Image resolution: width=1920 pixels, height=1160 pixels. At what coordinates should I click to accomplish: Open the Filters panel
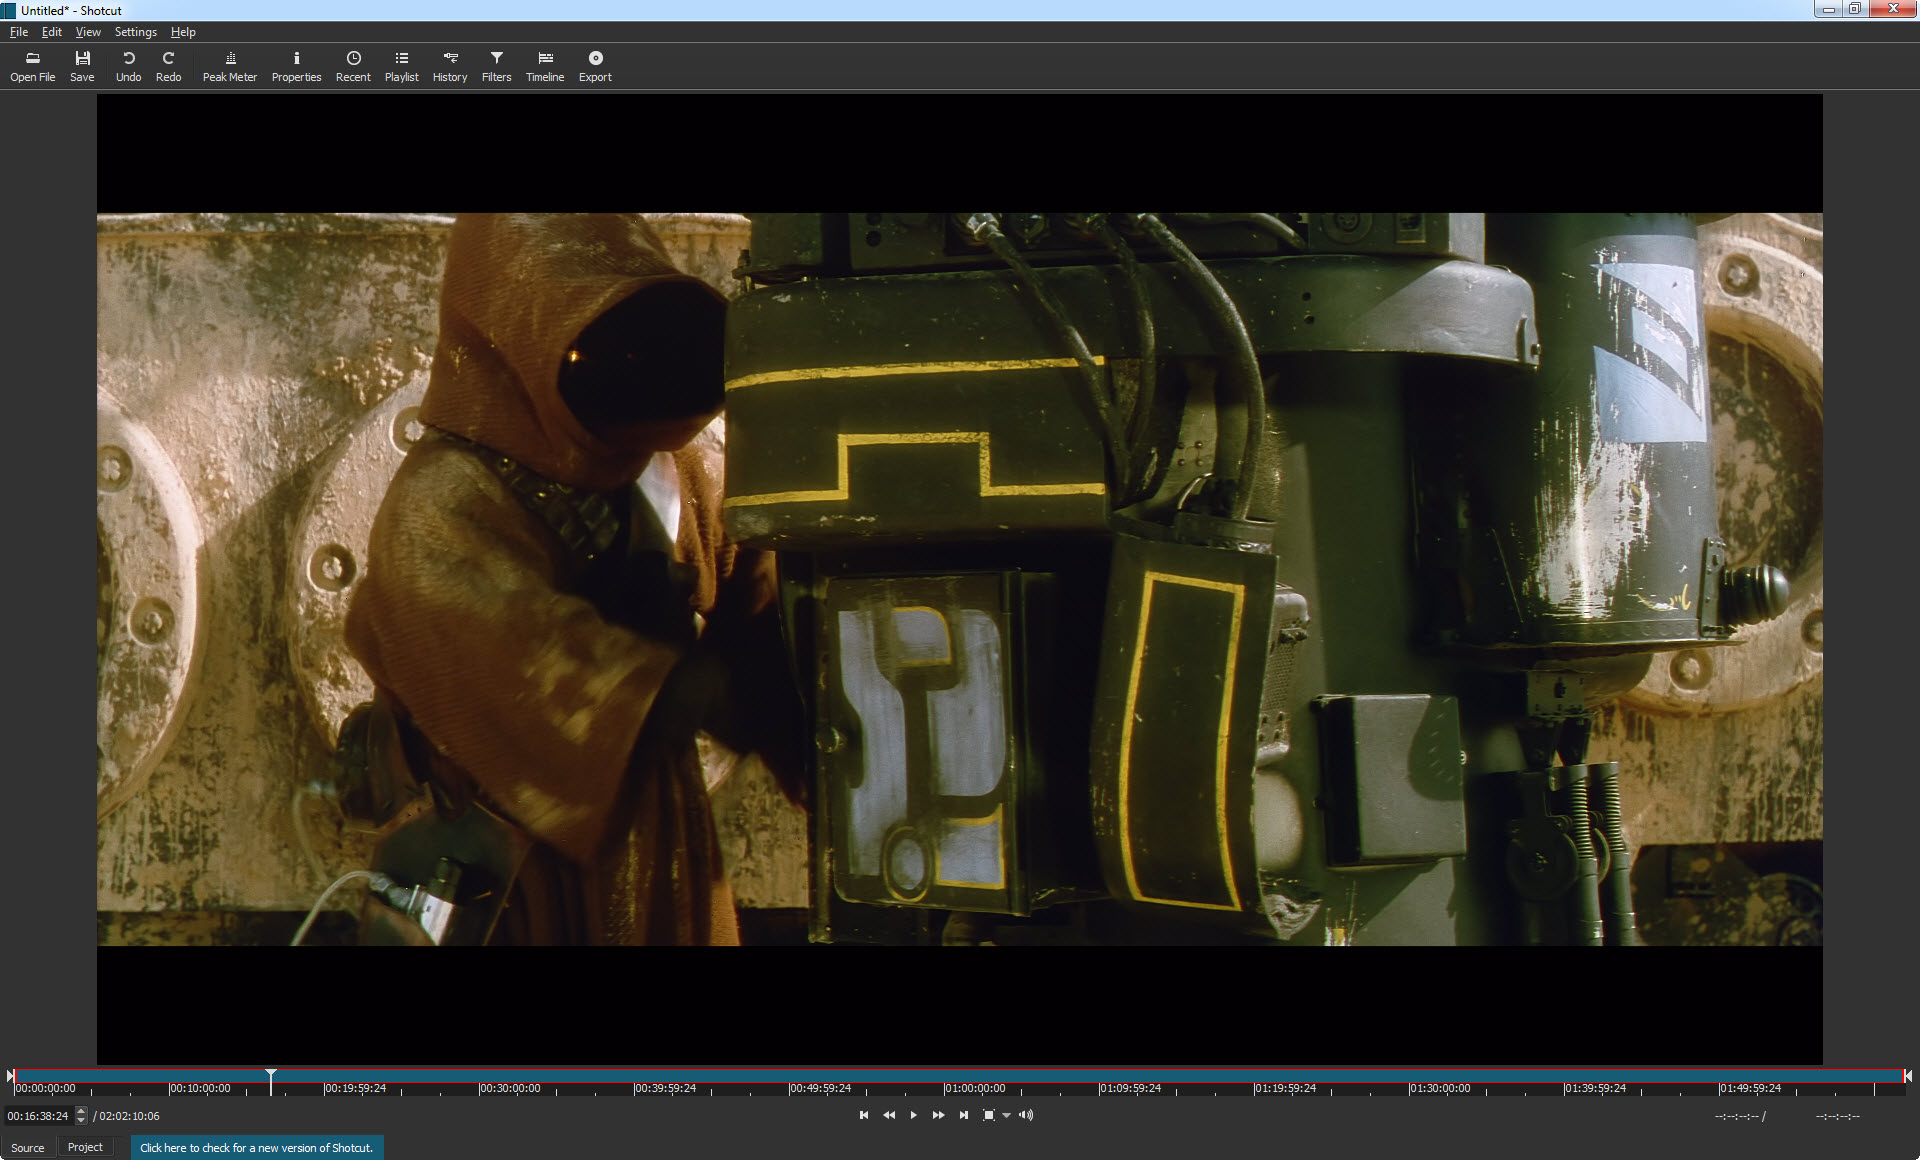(x=496, y=66)
